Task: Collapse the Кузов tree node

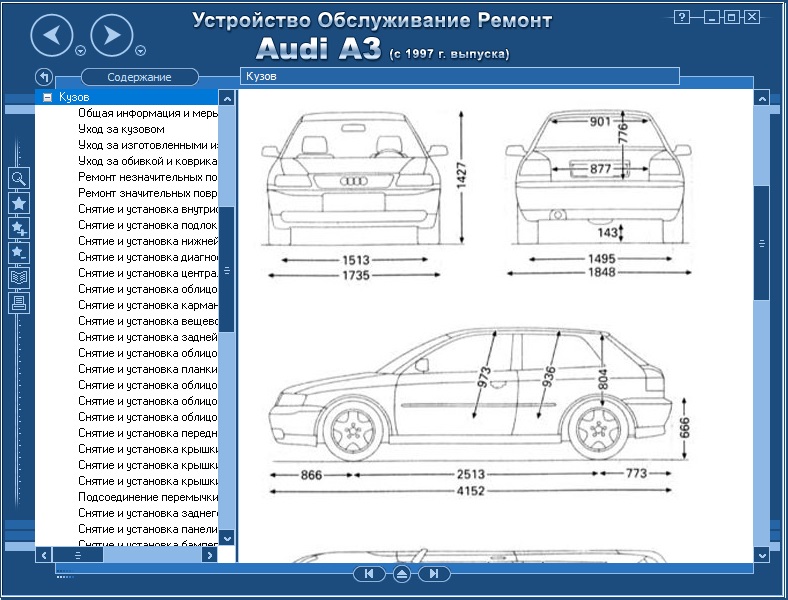Action: click(x=47, y=97)
